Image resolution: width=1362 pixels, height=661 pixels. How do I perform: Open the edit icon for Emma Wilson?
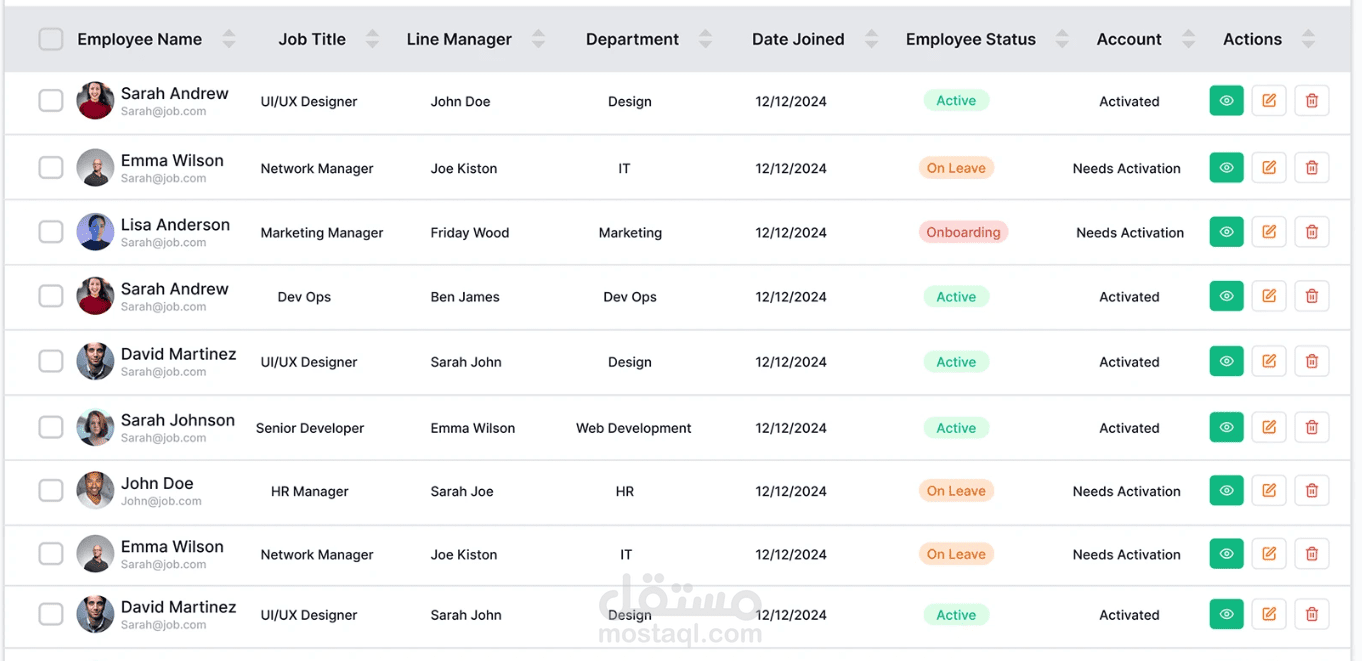(x=1269, y=167)
